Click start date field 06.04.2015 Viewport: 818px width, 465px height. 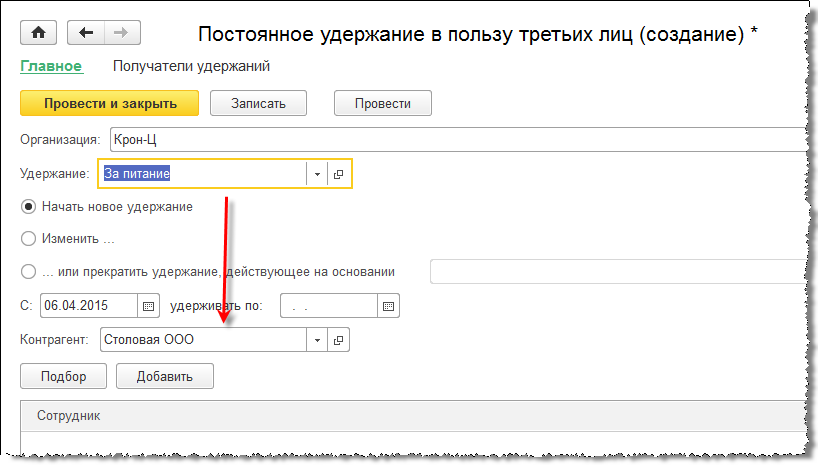tap(89, 306)
